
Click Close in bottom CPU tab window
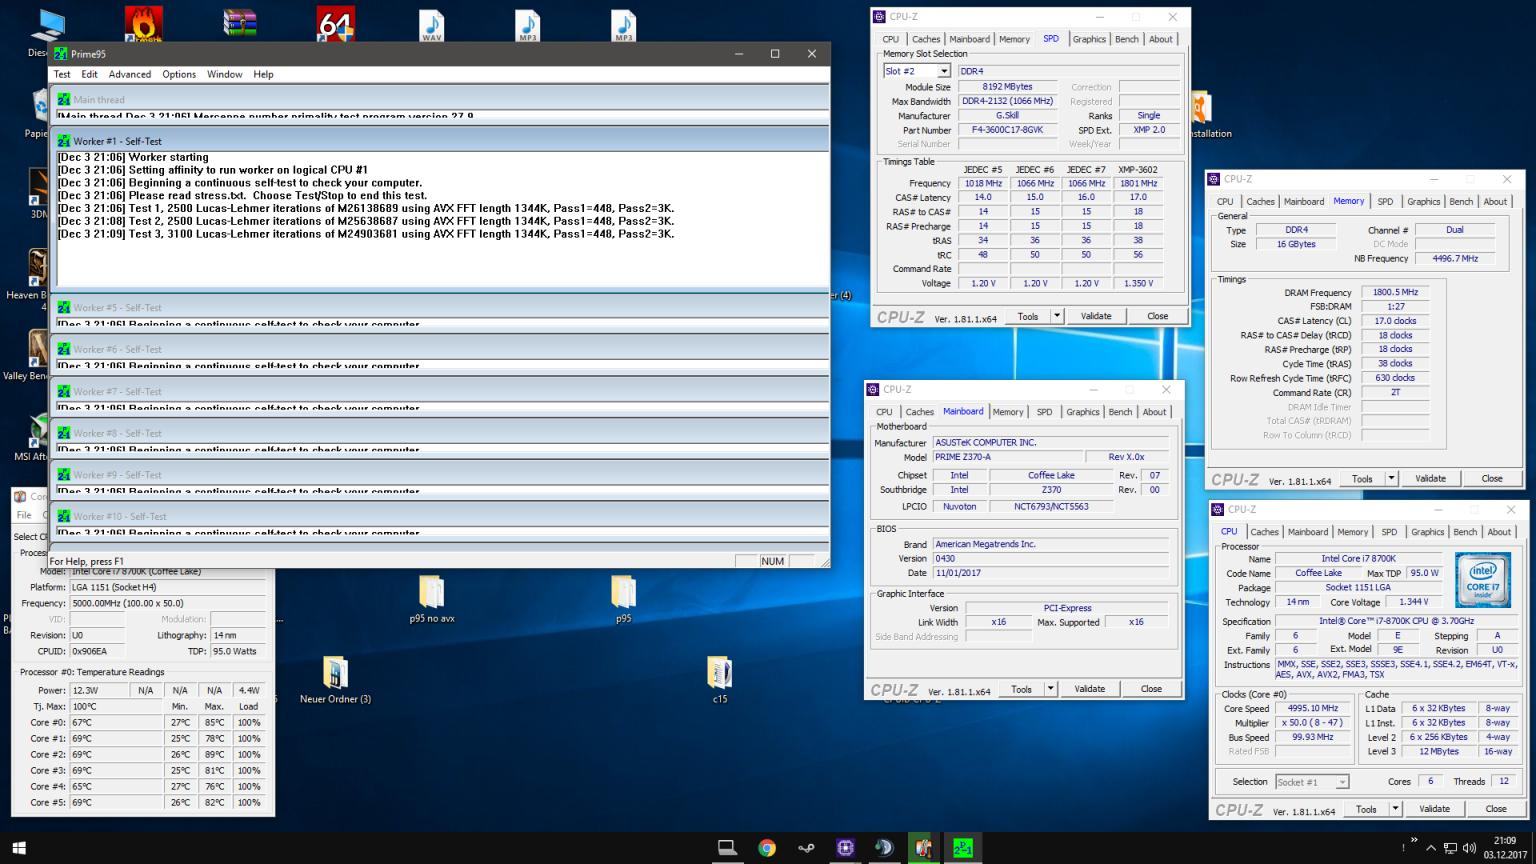[x=1496, y=809]
